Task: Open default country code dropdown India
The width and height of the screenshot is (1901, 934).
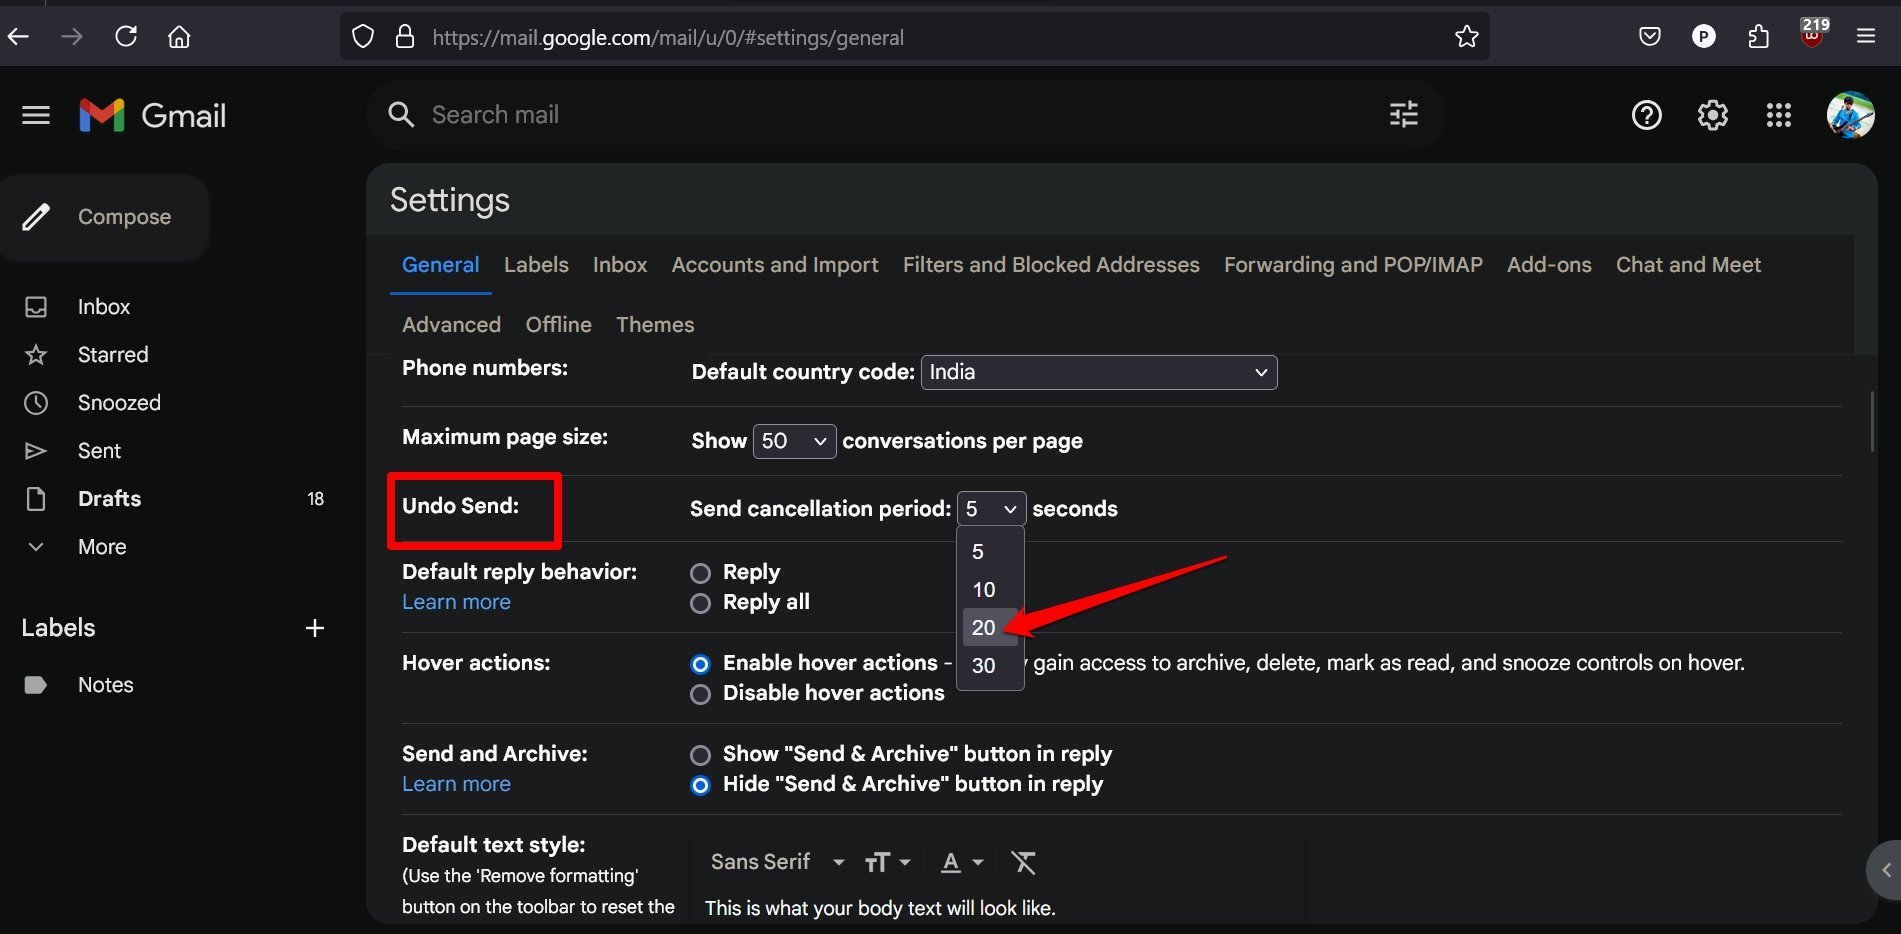Action: click(x=1099, y=372)
